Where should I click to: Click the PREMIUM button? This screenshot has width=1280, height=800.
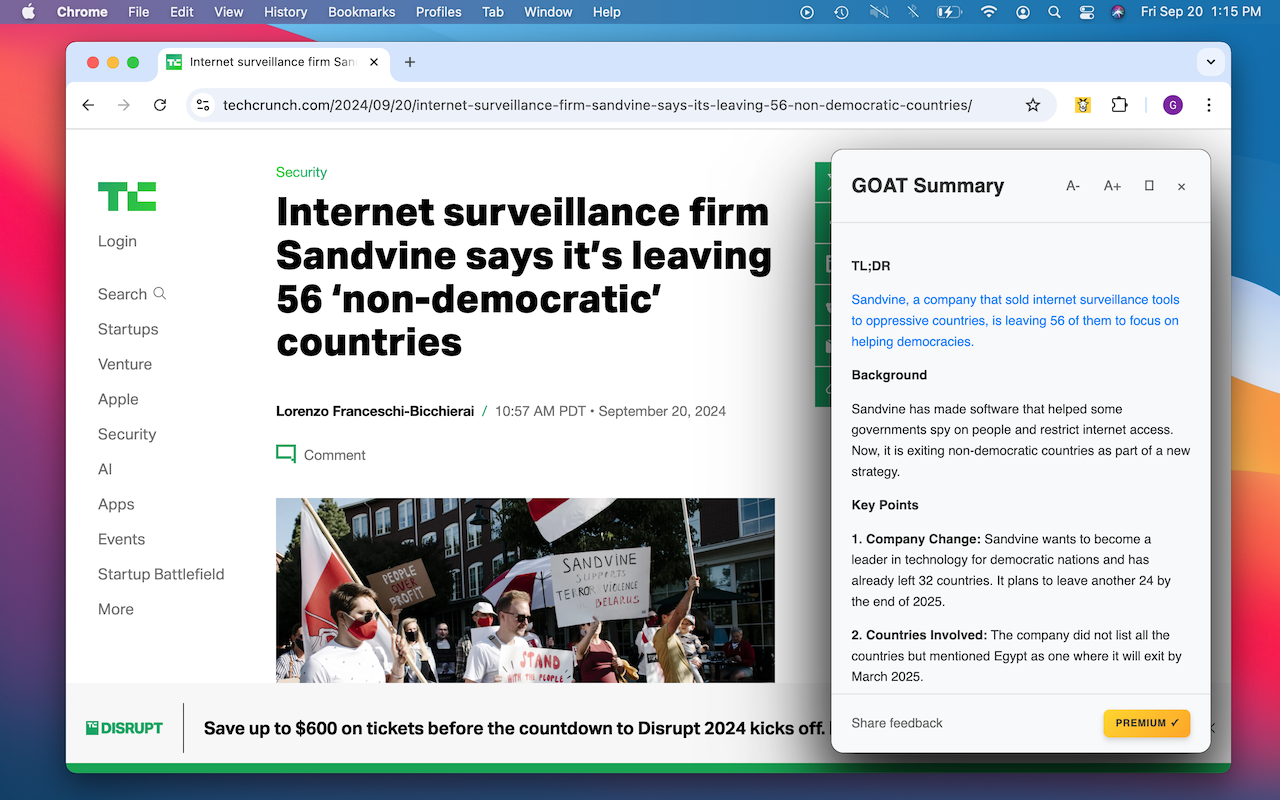1147,723
